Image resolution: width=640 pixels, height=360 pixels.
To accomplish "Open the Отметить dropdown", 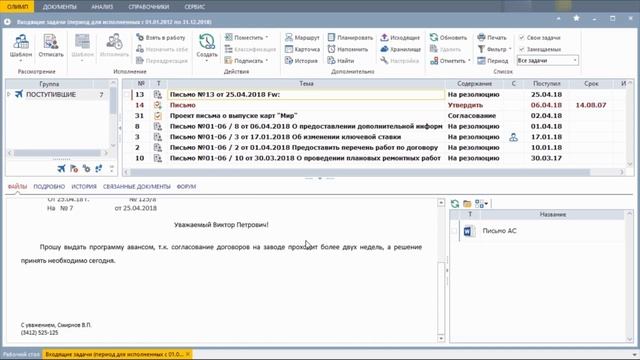I will click(469, 60).
